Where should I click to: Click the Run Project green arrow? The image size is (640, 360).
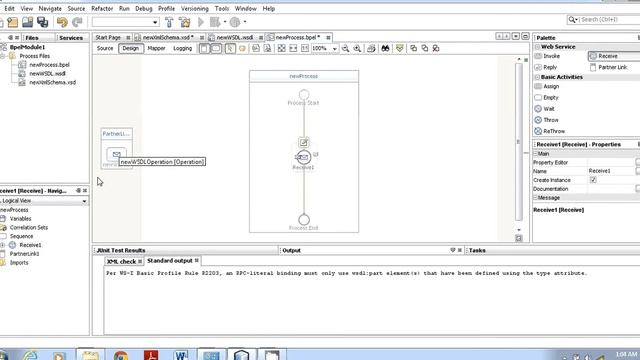[x=201, y=22]
